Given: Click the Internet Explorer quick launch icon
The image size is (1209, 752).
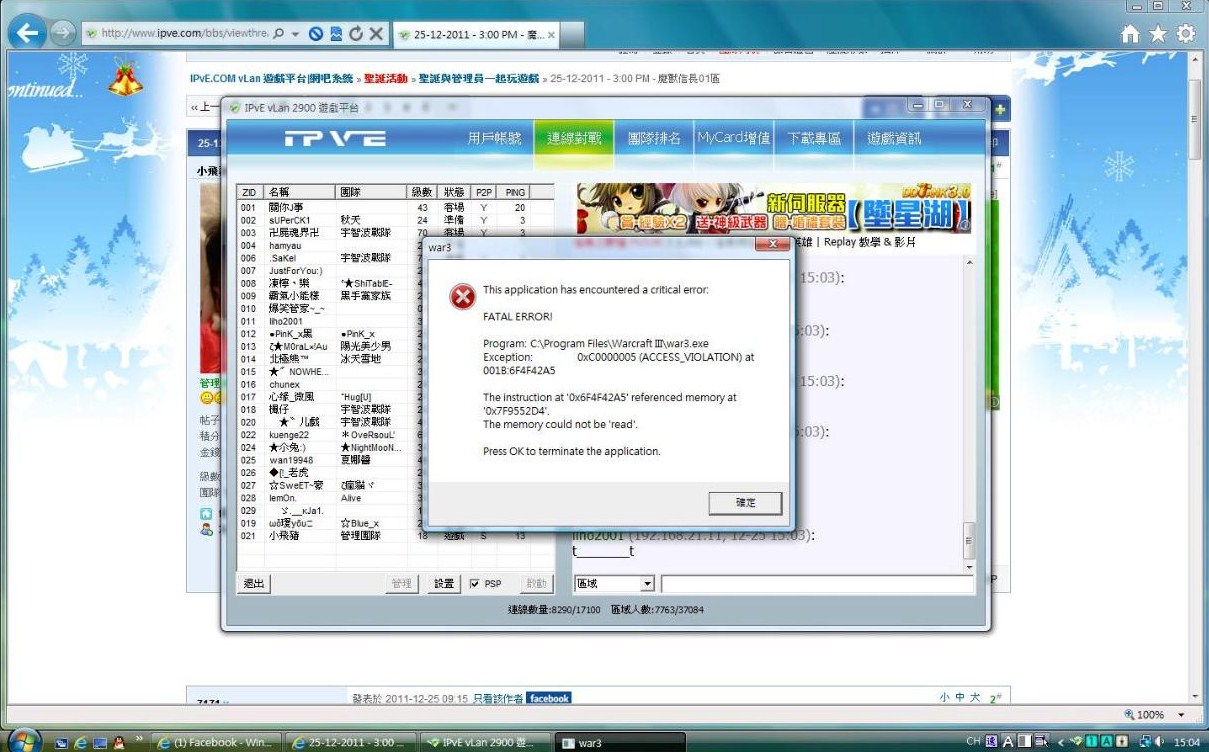Looking at the screenshot, I should pyautogui.click(x=81, y=743).
